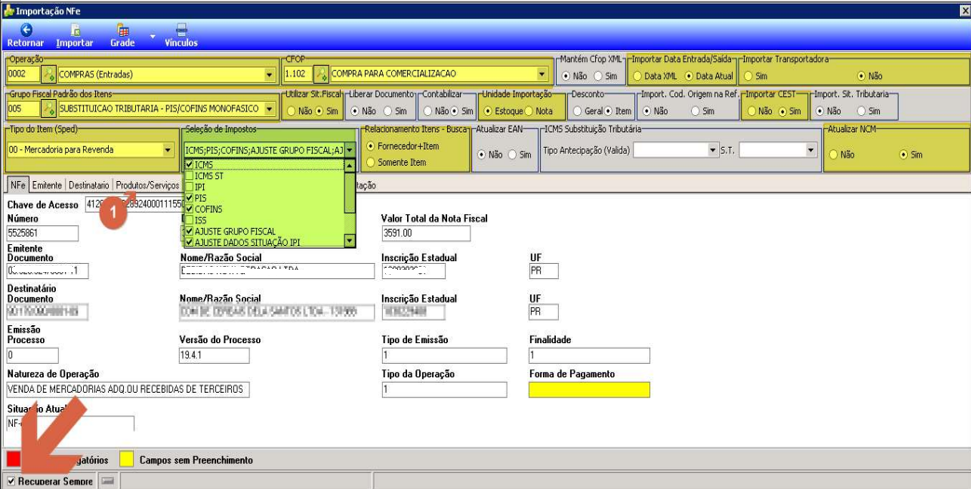971x489 pixels.
Task: Toggle AJUSTE DADOS SITUAÇÃO IPI checkbox
Action: pyautogui.click(x=189, y=242)
